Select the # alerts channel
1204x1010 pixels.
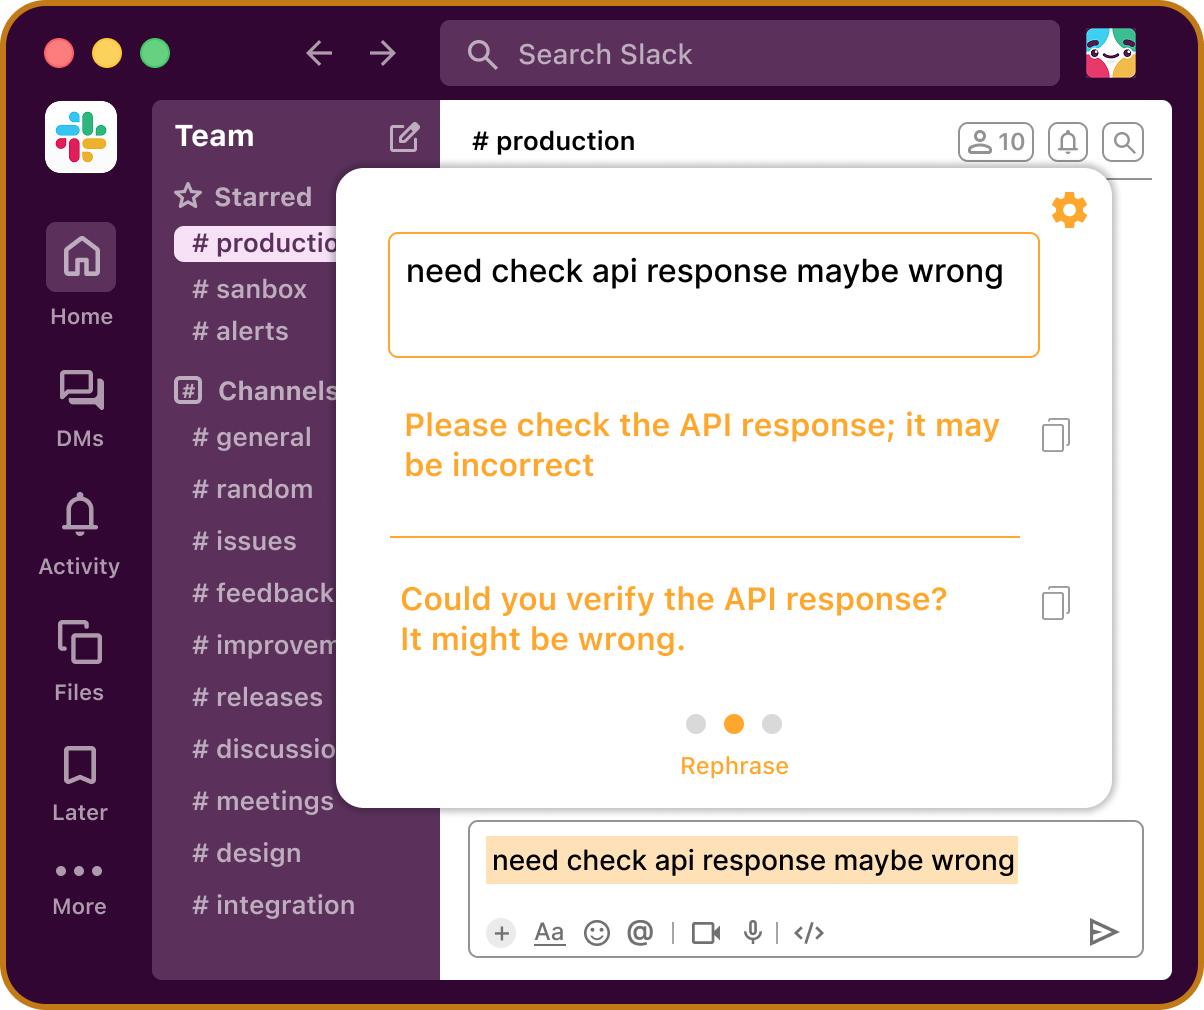click(x=241, y=331)
